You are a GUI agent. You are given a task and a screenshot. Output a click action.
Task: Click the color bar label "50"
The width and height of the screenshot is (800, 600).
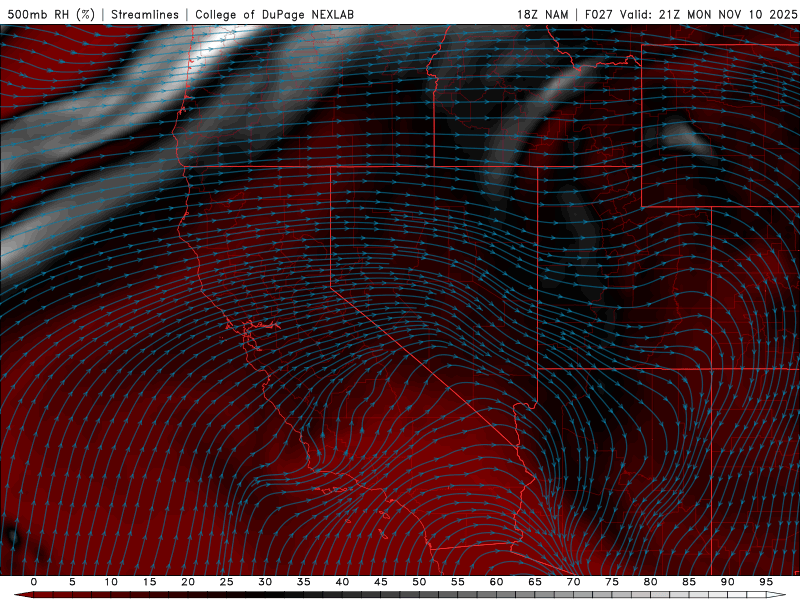pos(419,582)
